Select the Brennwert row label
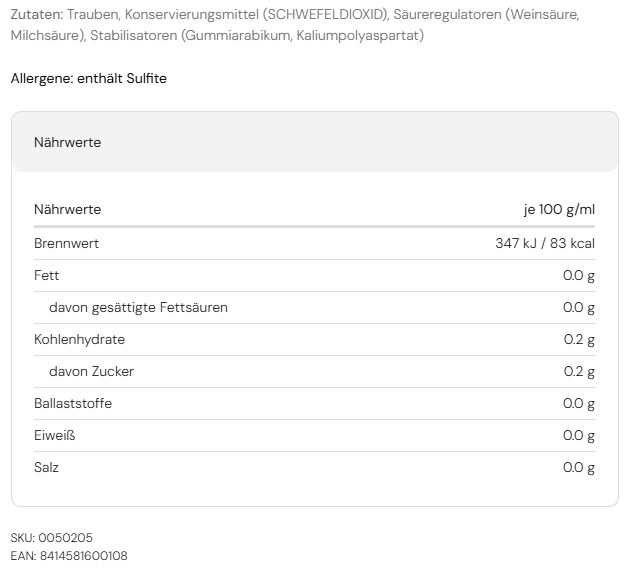This screenshot has height=572, width=631. click(x=66, y=243)
